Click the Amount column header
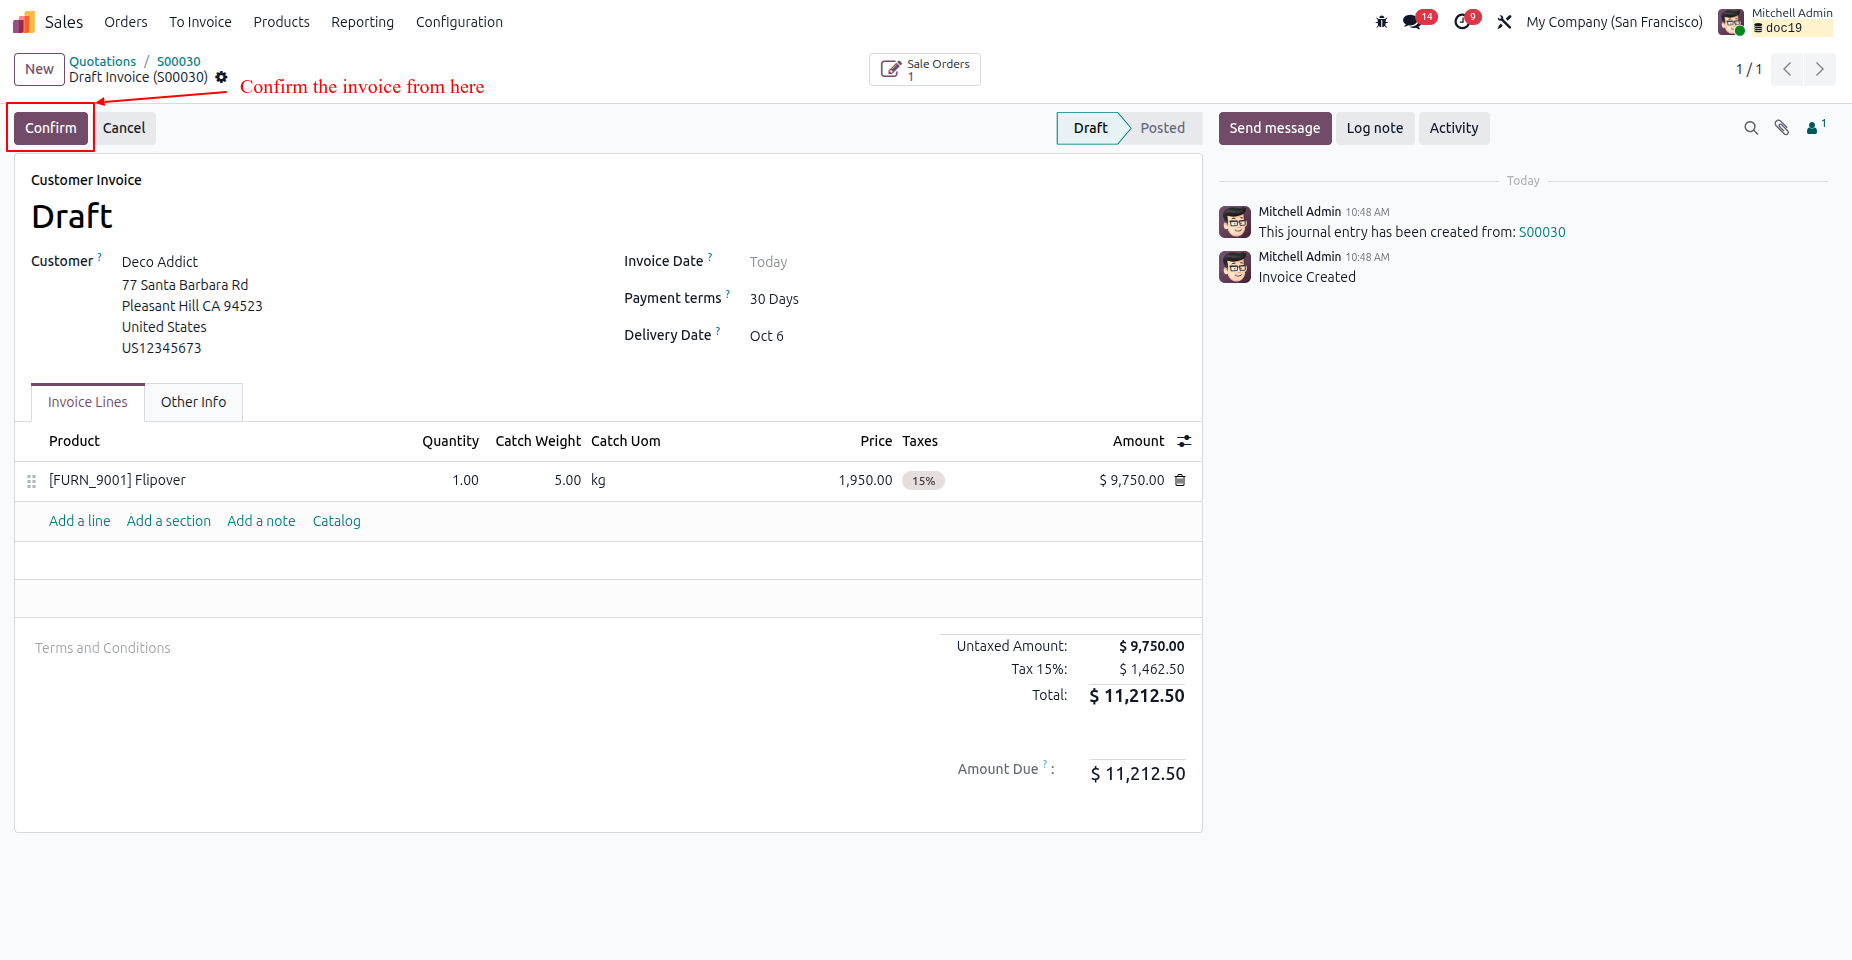 pyautogui.click(x=1138, y=441)
